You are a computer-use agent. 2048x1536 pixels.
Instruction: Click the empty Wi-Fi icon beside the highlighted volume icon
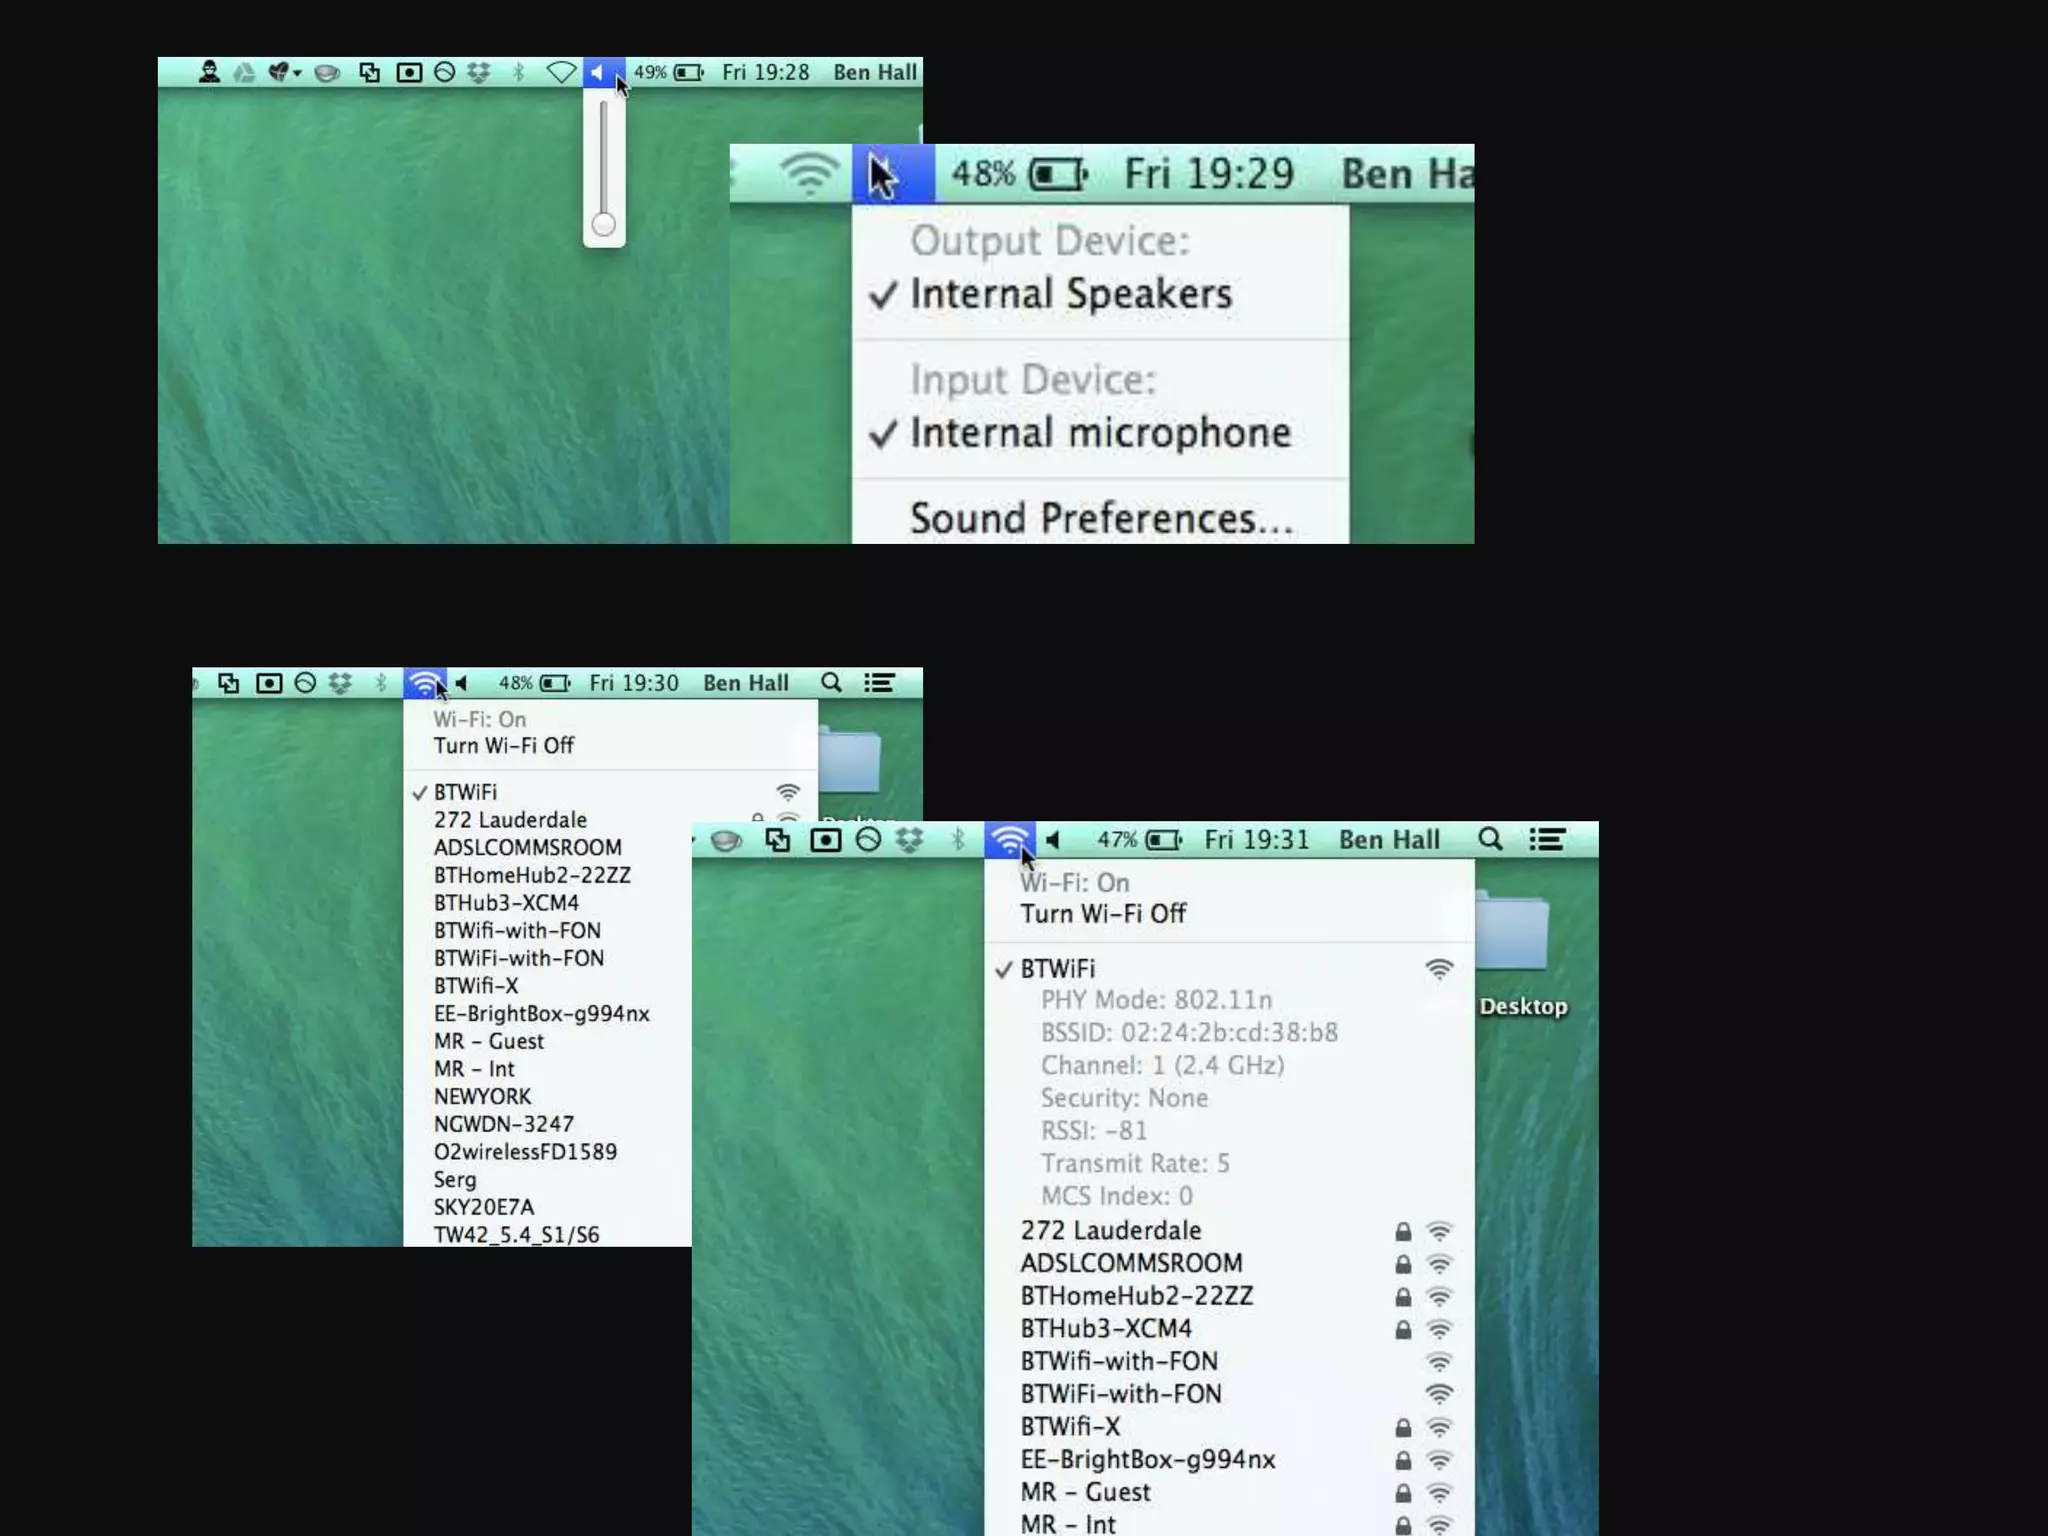(561, 72)
